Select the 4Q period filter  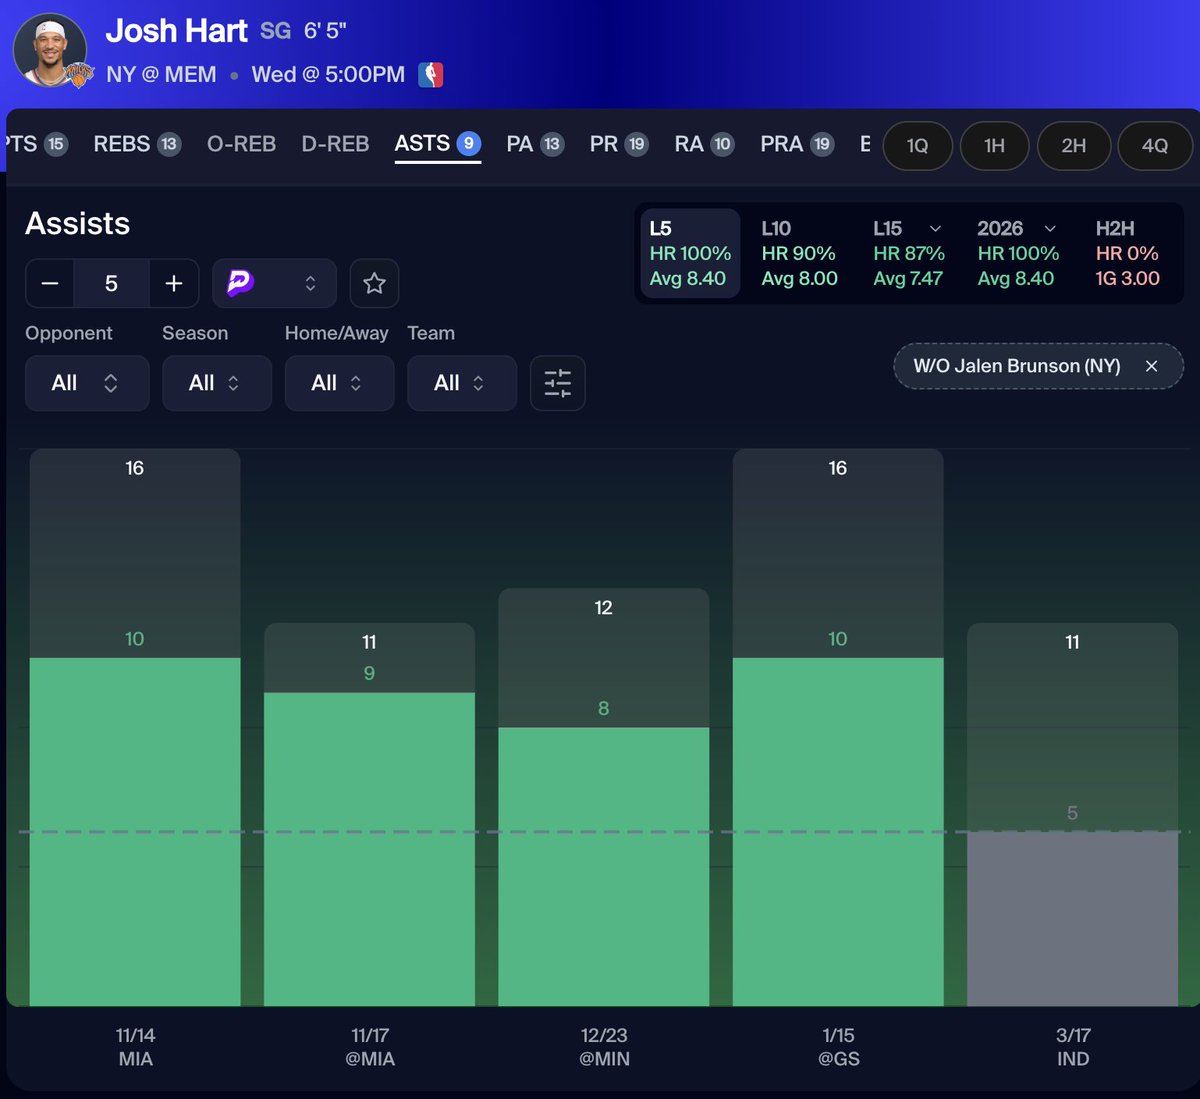tap(1155, 146)
